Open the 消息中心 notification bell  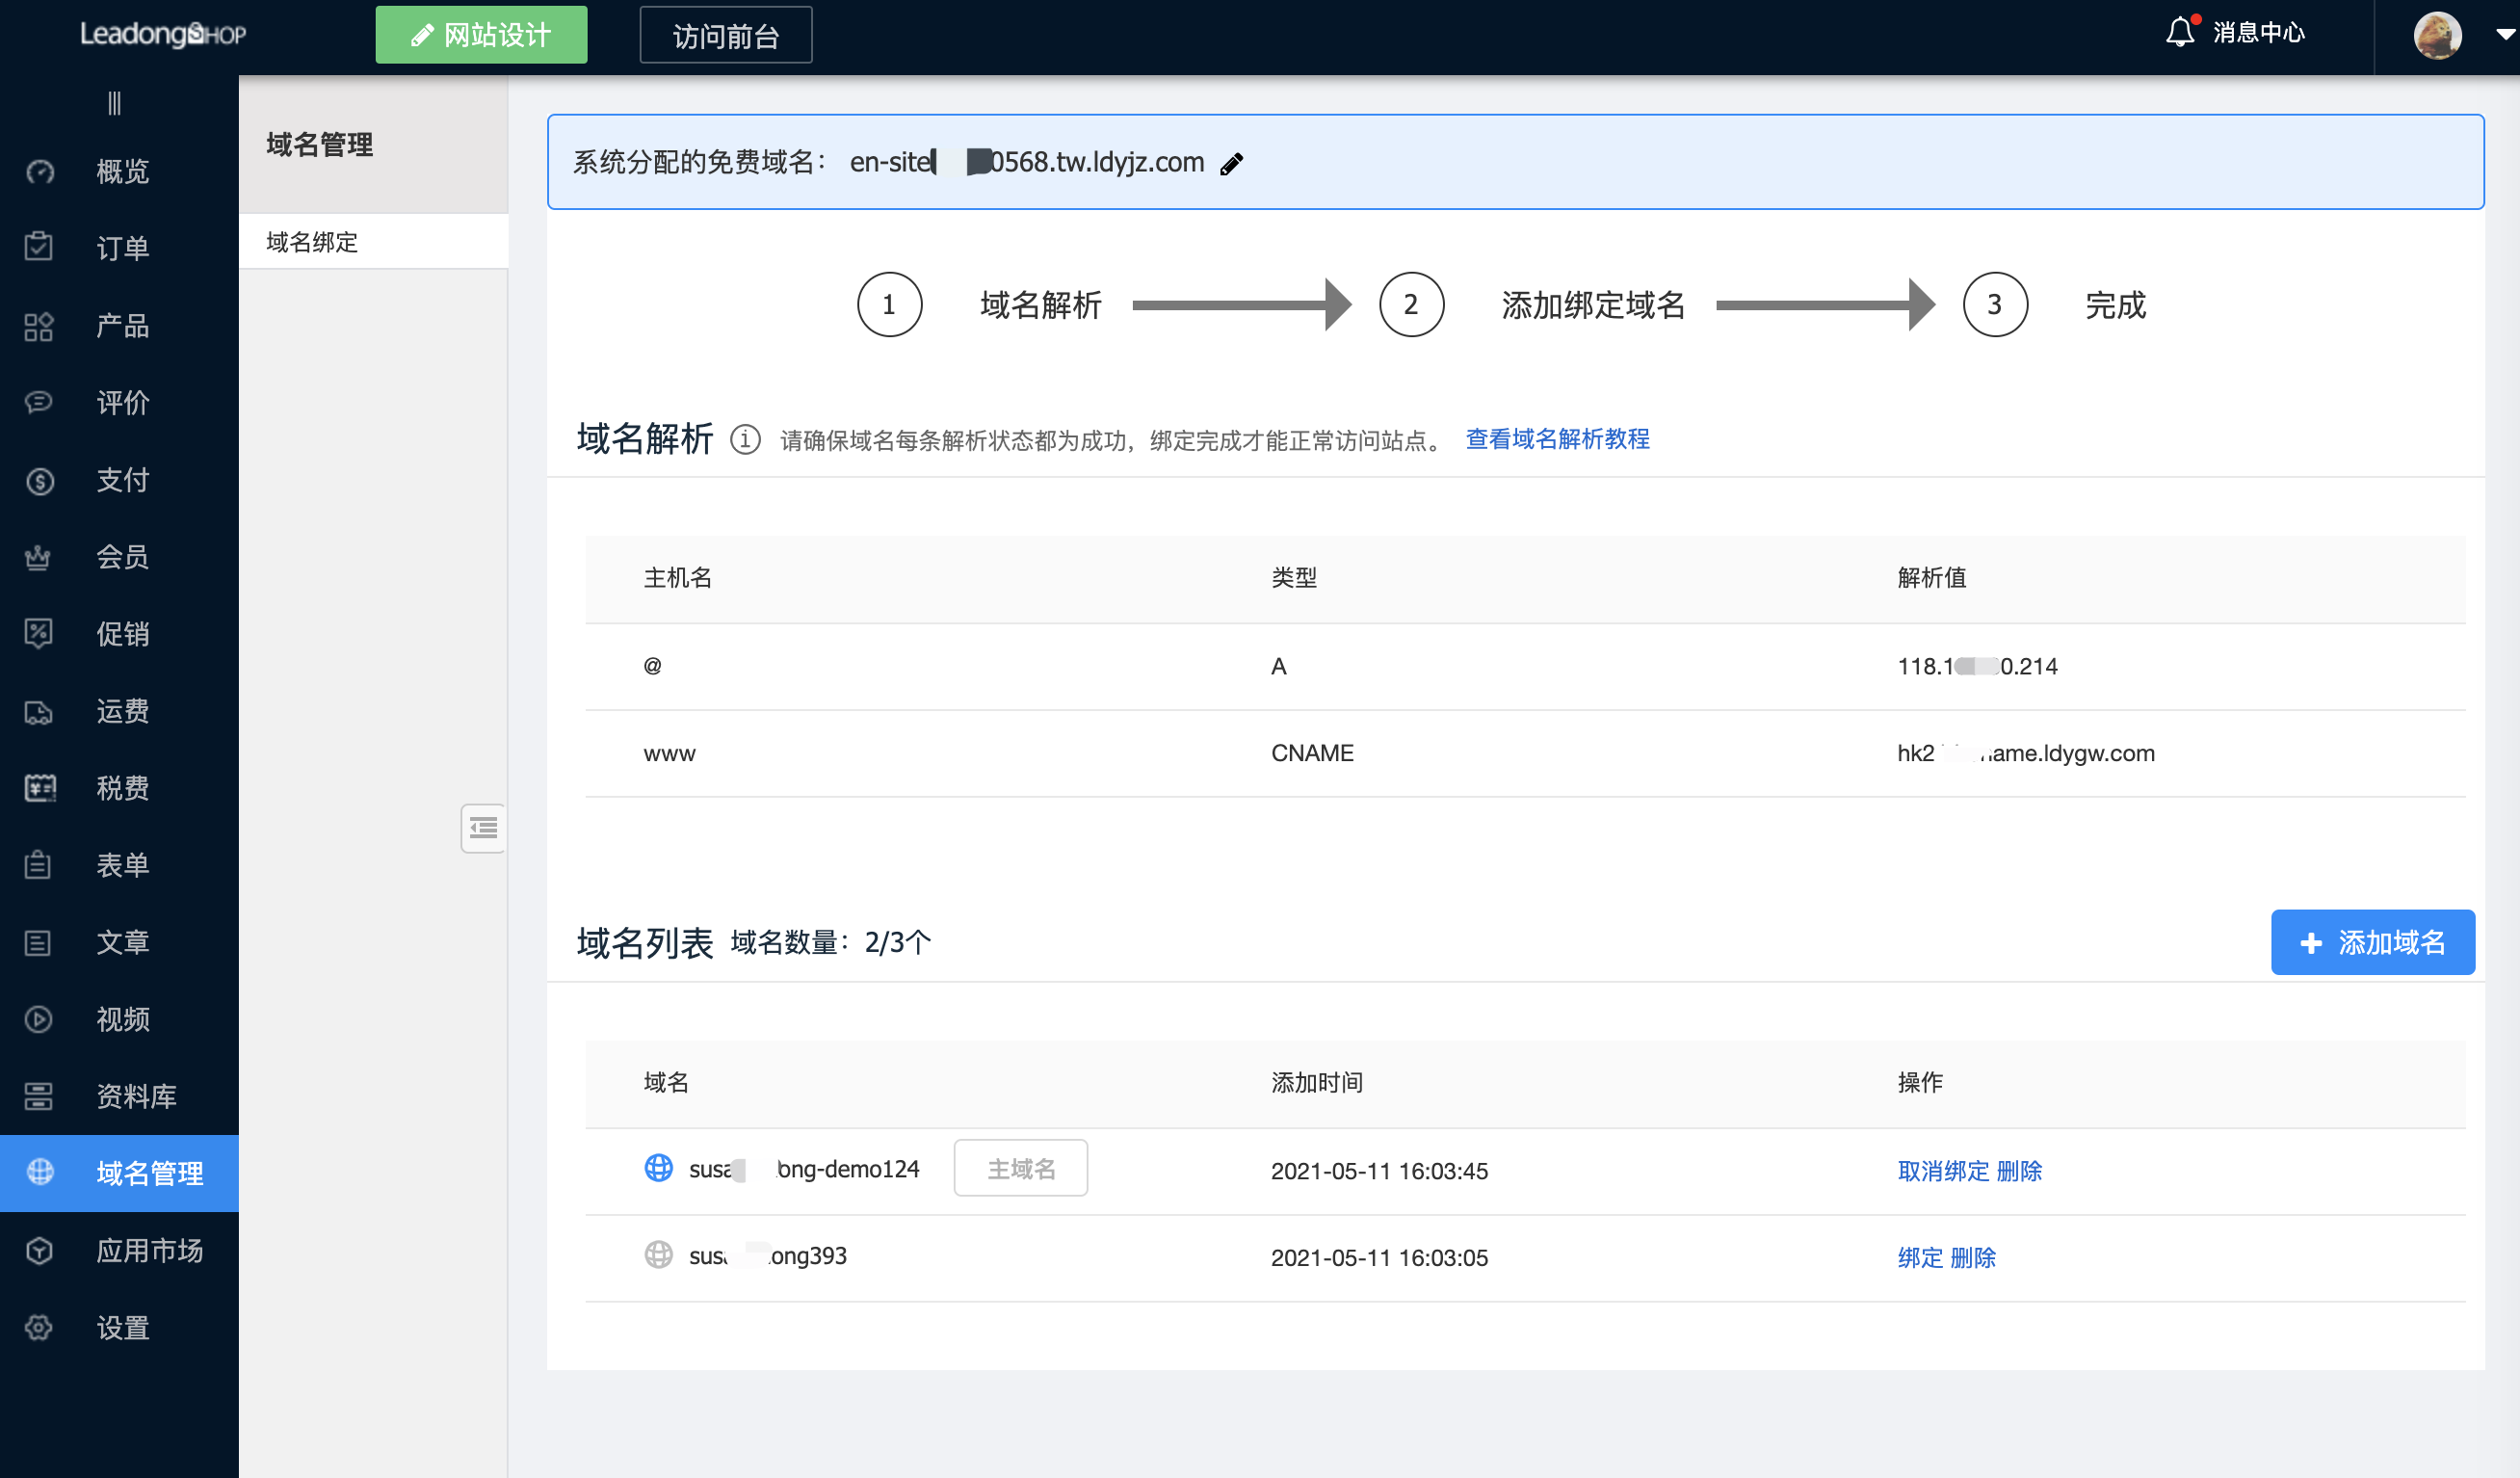click(x=2182, y=33)
